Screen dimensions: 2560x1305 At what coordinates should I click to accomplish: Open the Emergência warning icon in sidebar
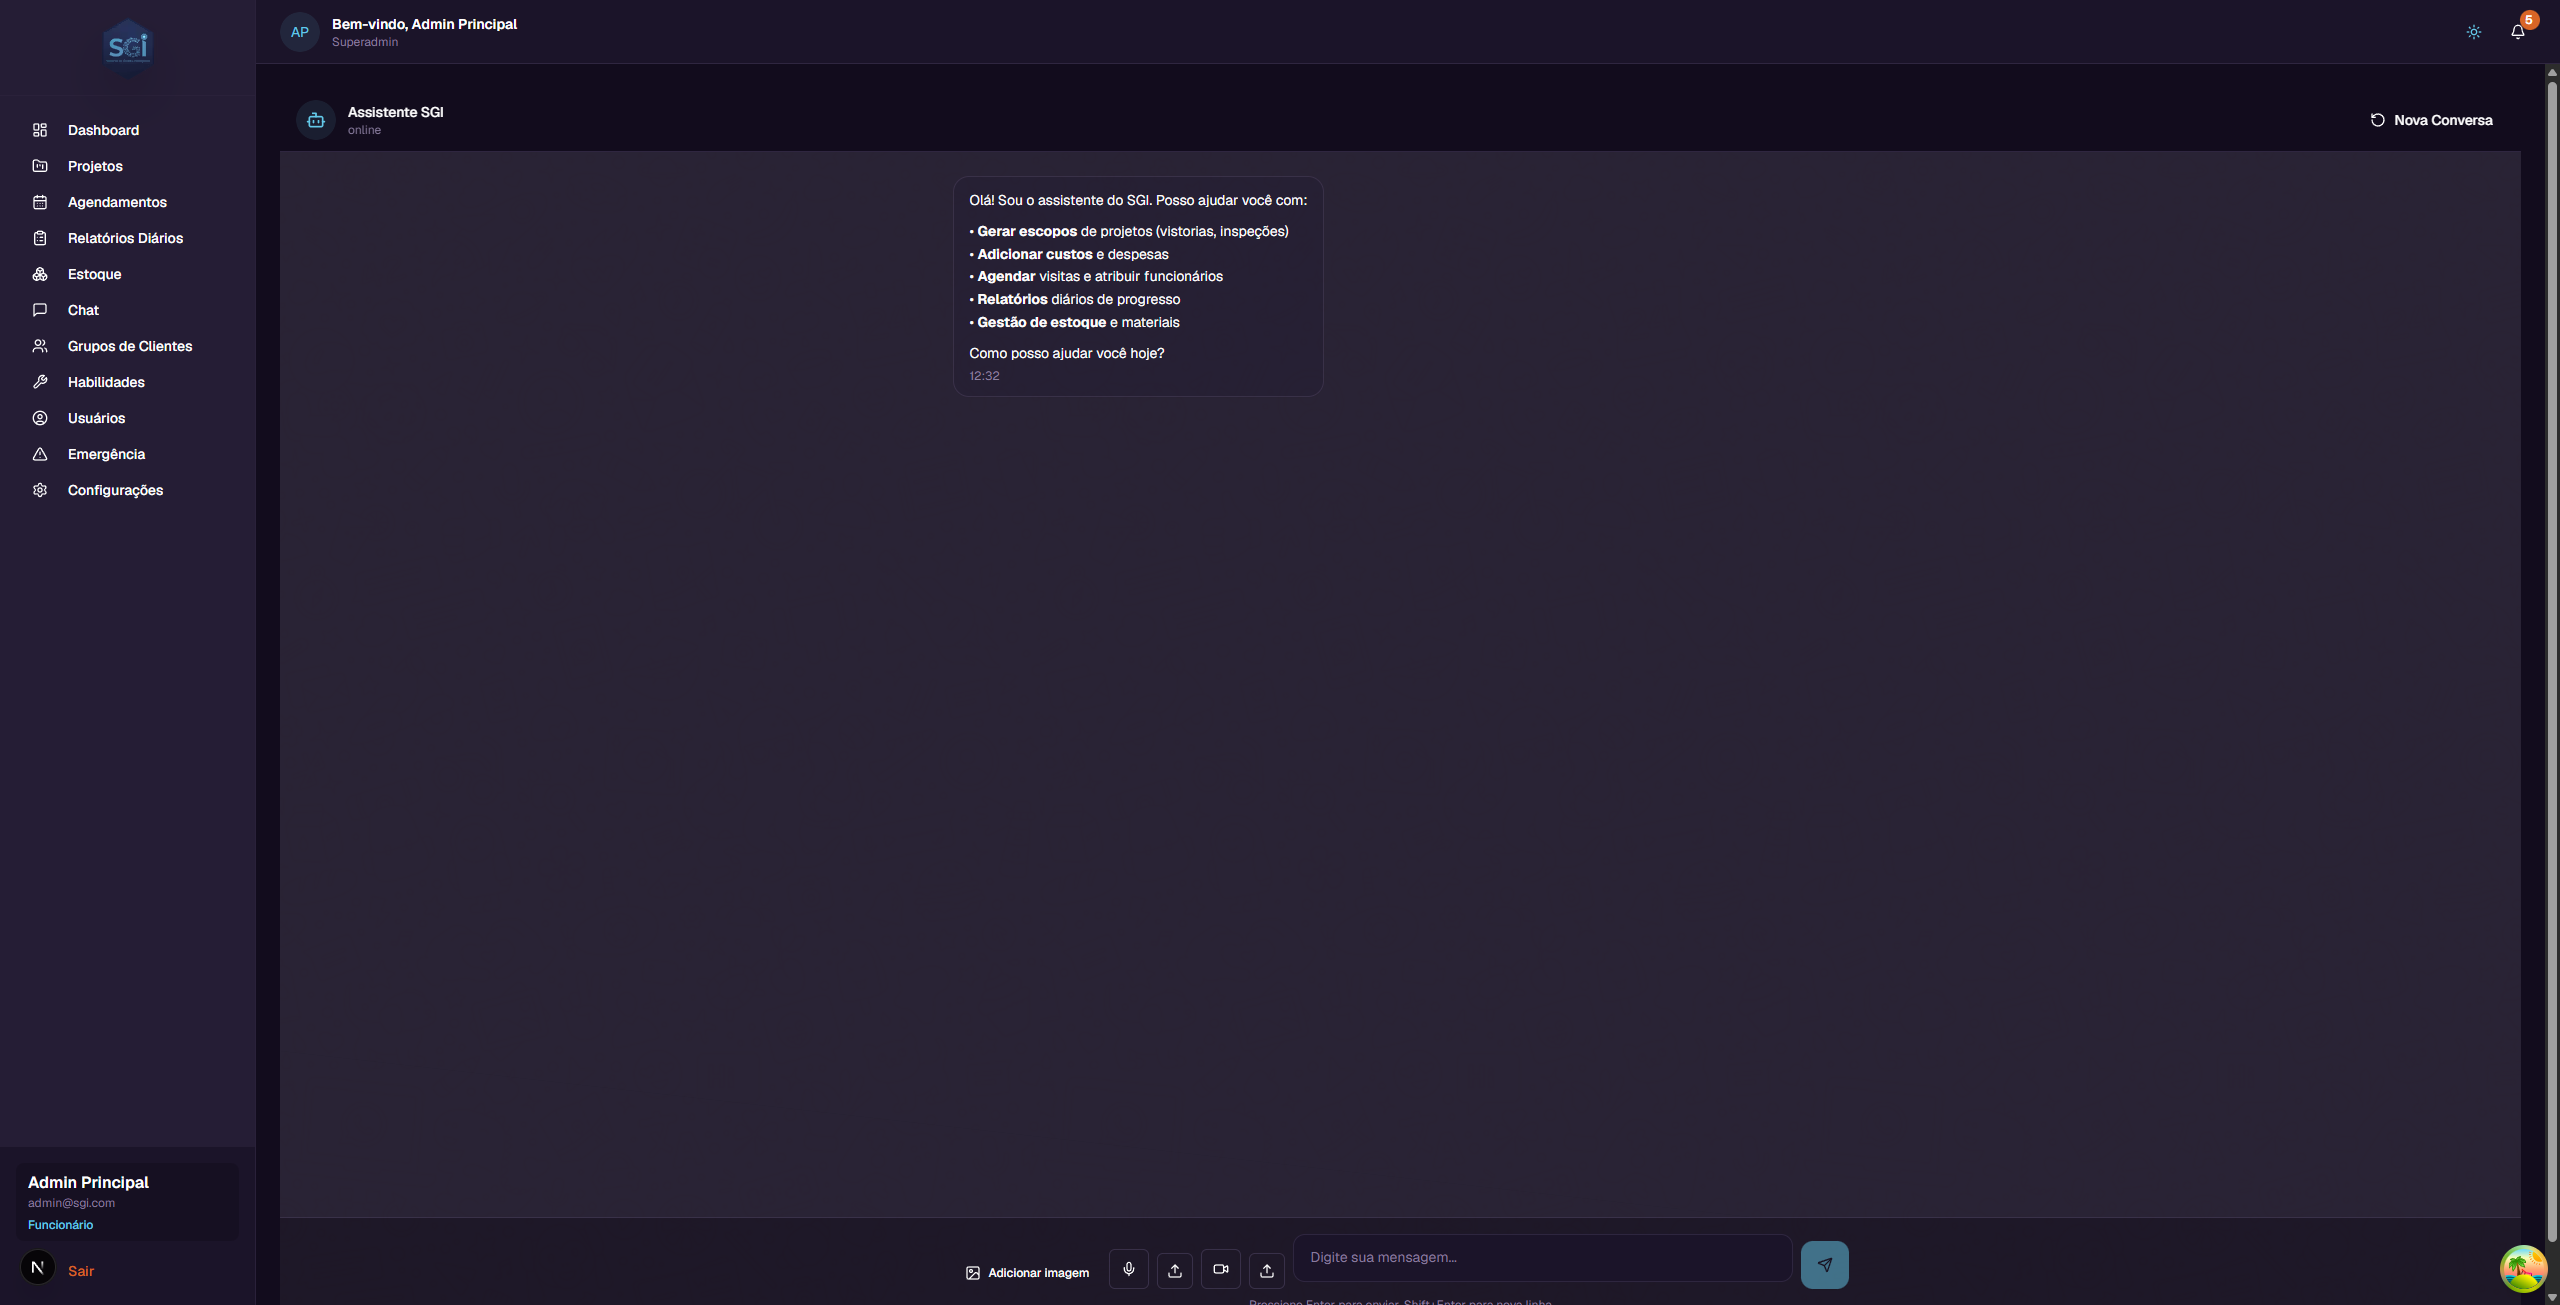(x=39, y=454)
